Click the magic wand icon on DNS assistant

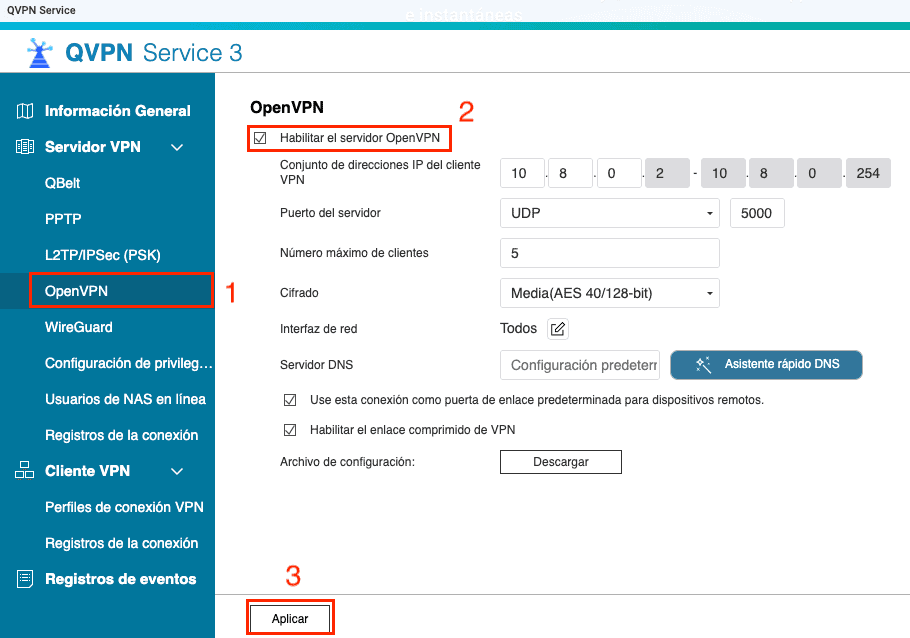click(703, 365)
